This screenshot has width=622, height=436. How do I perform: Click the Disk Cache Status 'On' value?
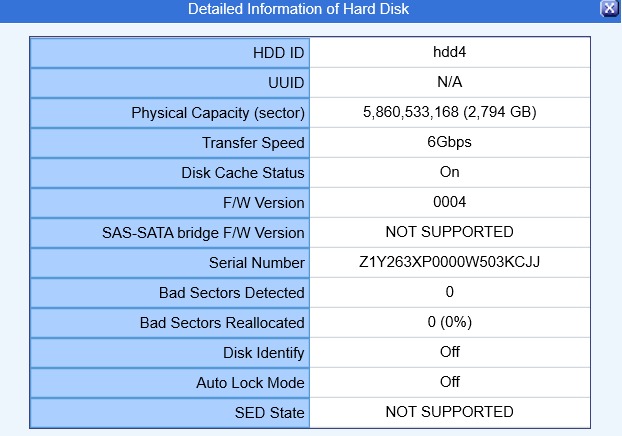point(449,172)
